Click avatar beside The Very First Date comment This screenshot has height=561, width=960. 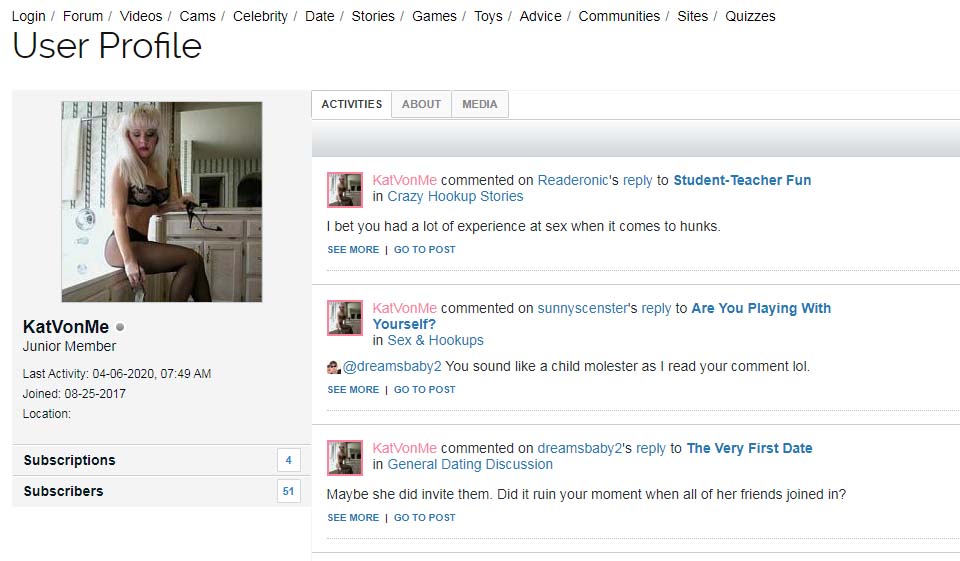pos(345,457)
